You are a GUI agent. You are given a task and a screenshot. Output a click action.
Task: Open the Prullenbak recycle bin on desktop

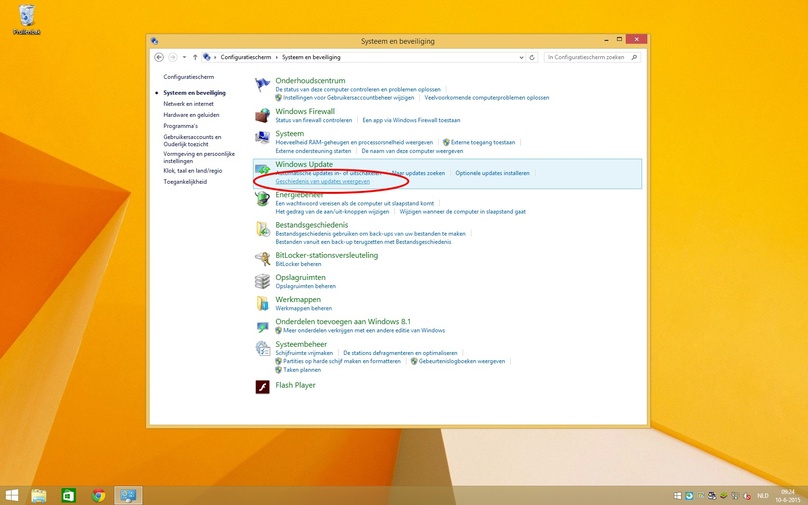point(27,19)
